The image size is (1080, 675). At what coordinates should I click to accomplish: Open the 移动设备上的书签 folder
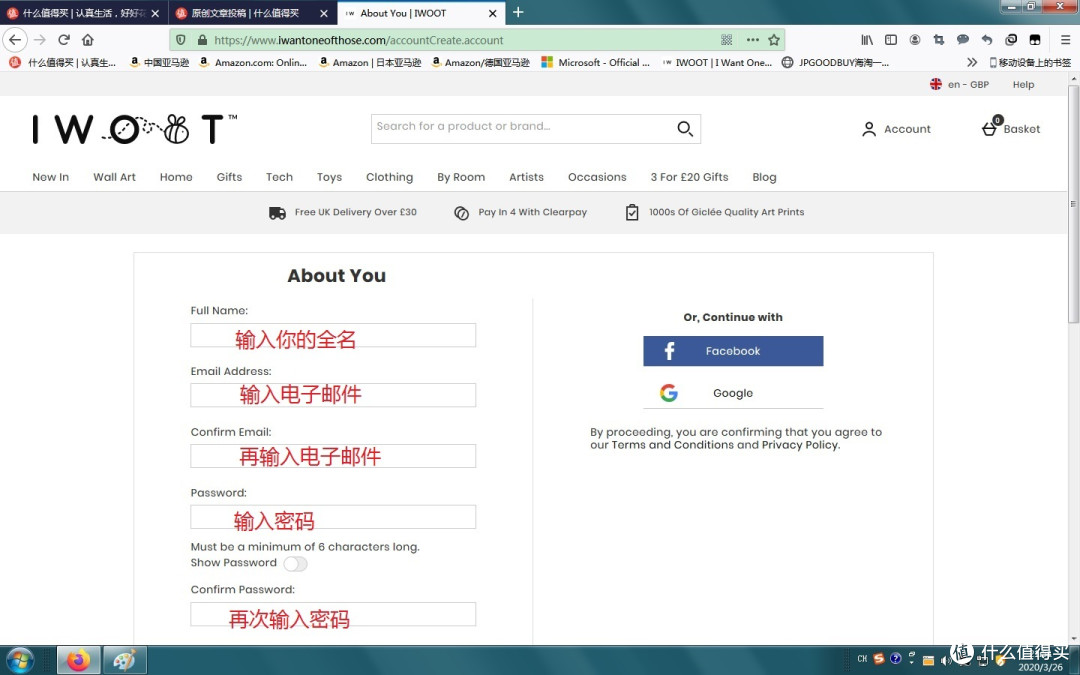coord(1030,62)
